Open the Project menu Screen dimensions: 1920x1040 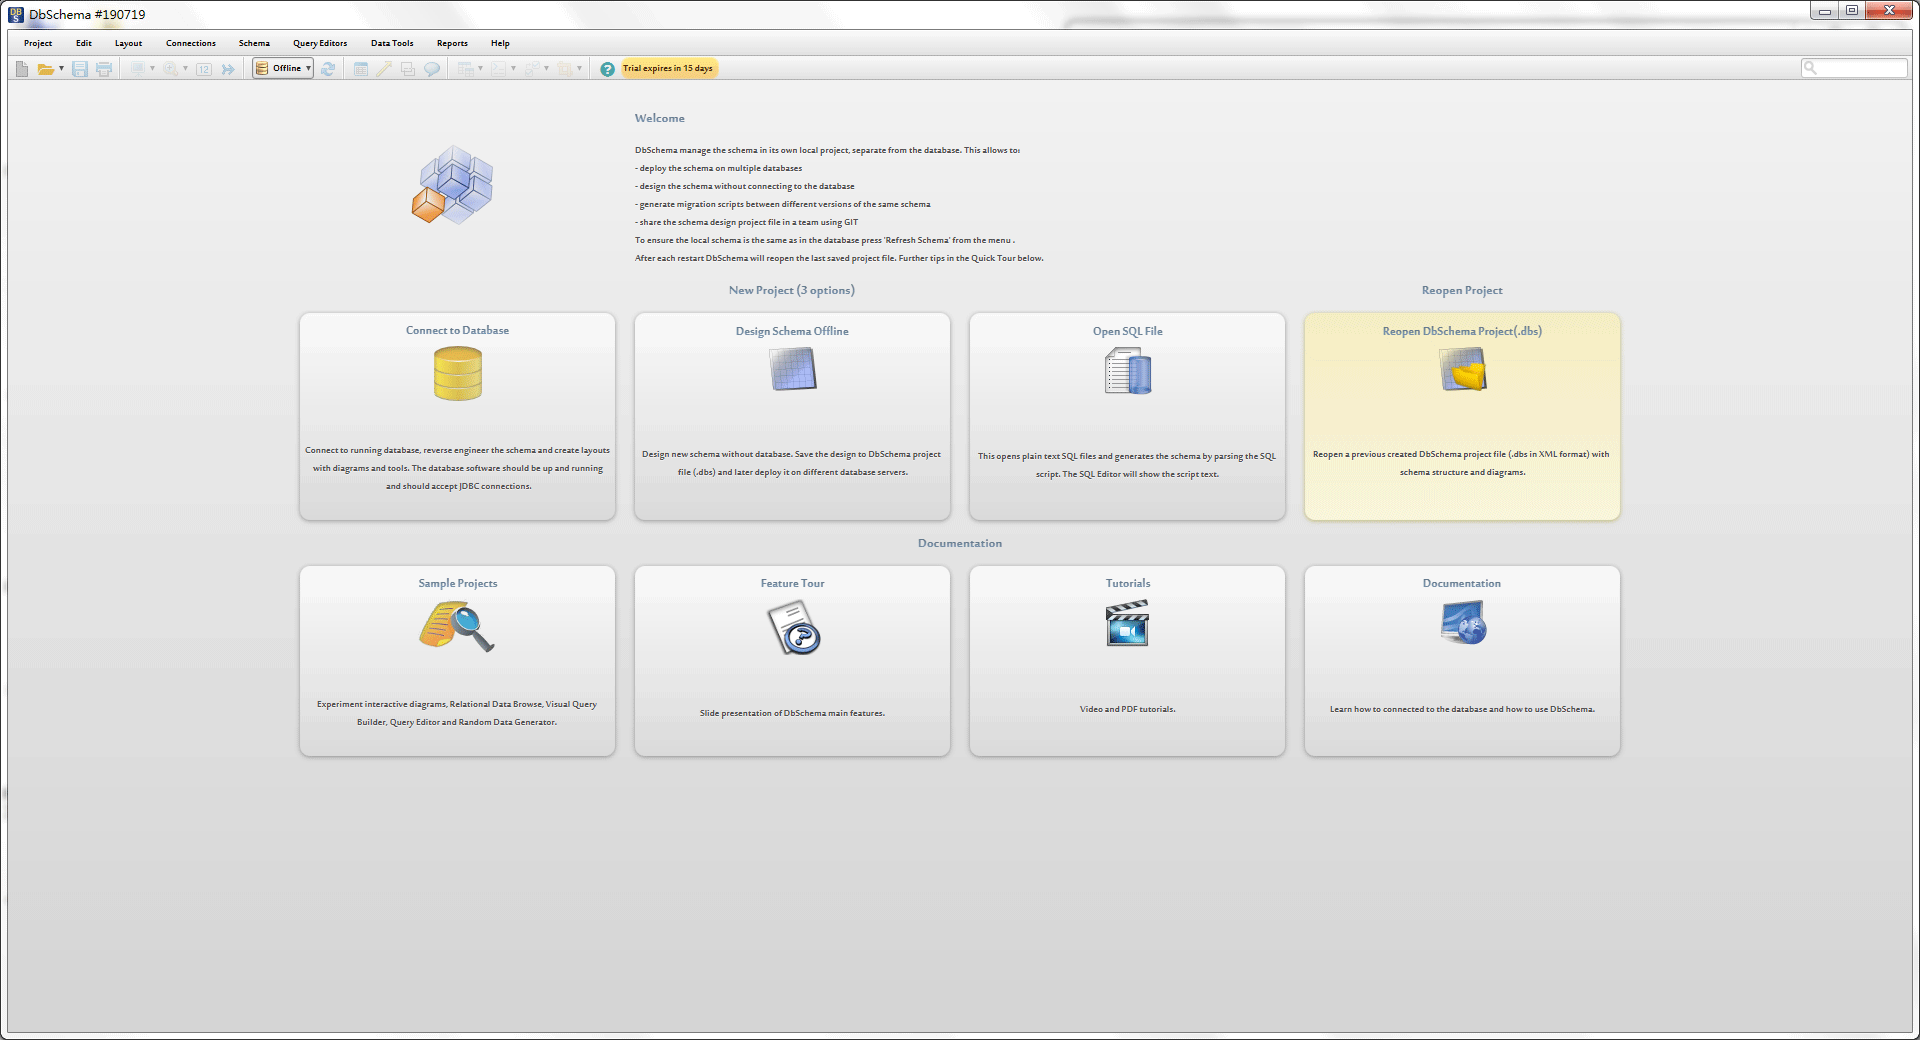click(x=38, y=43)
